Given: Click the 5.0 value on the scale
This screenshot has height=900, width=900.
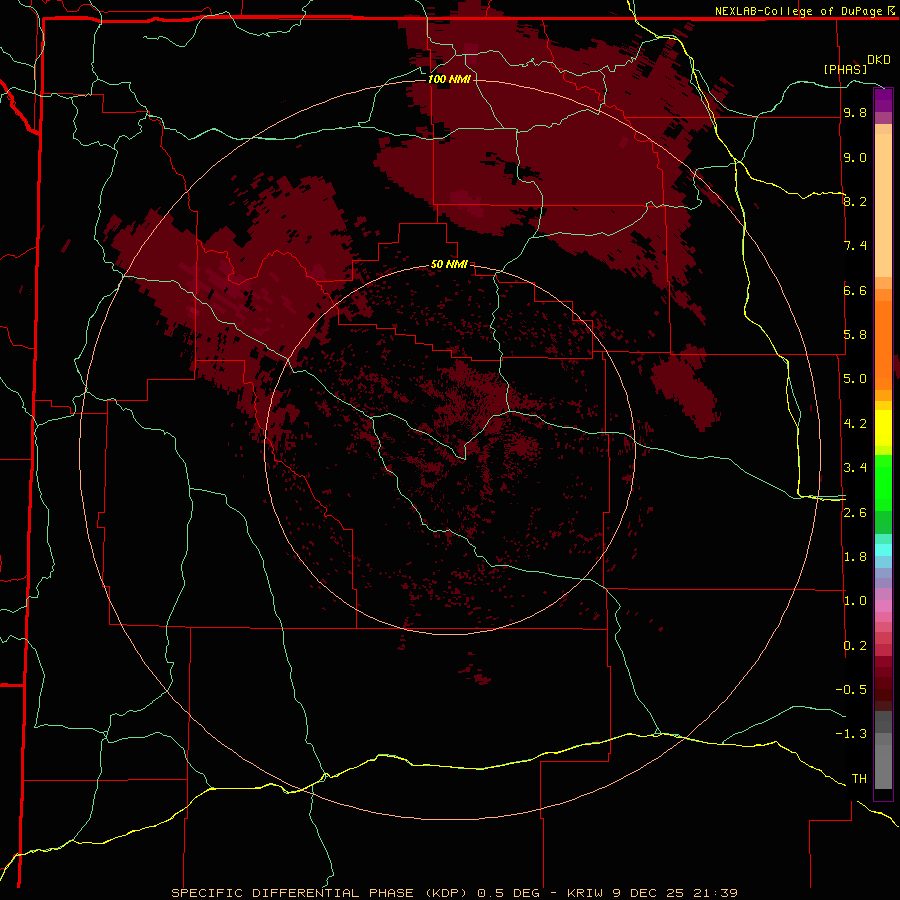Looking at the screenshot, I should tap(855, 379).
